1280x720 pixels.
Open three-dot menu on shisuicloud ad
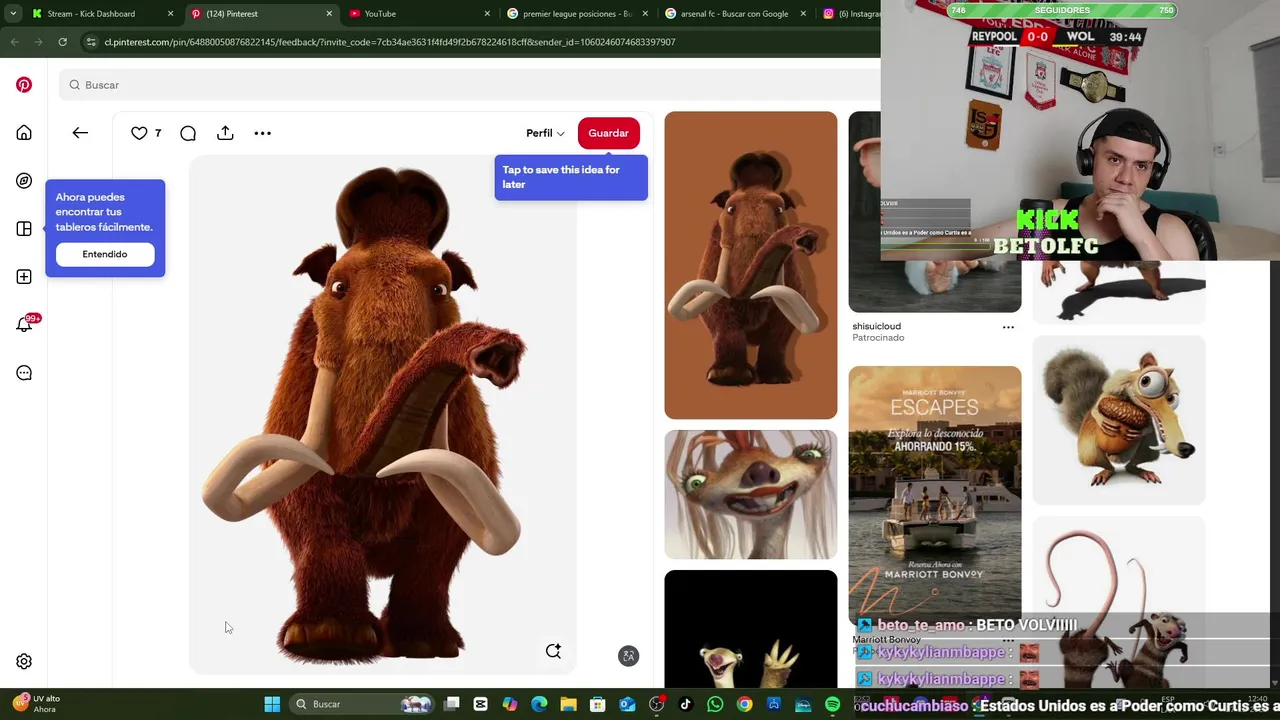[1008, 327]
